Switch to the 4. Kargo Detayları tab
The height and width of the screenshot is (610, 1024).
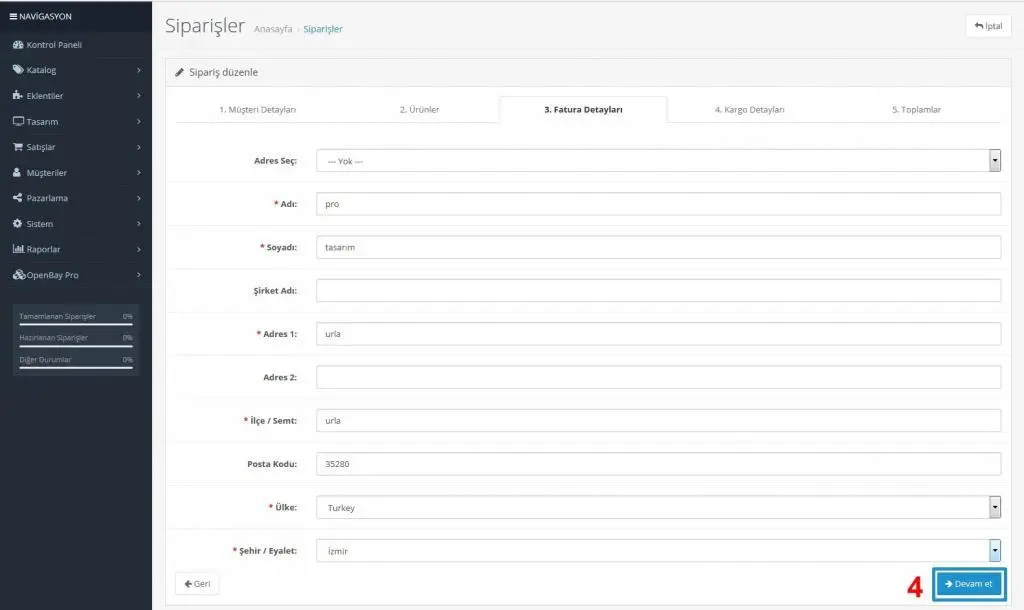750,110
